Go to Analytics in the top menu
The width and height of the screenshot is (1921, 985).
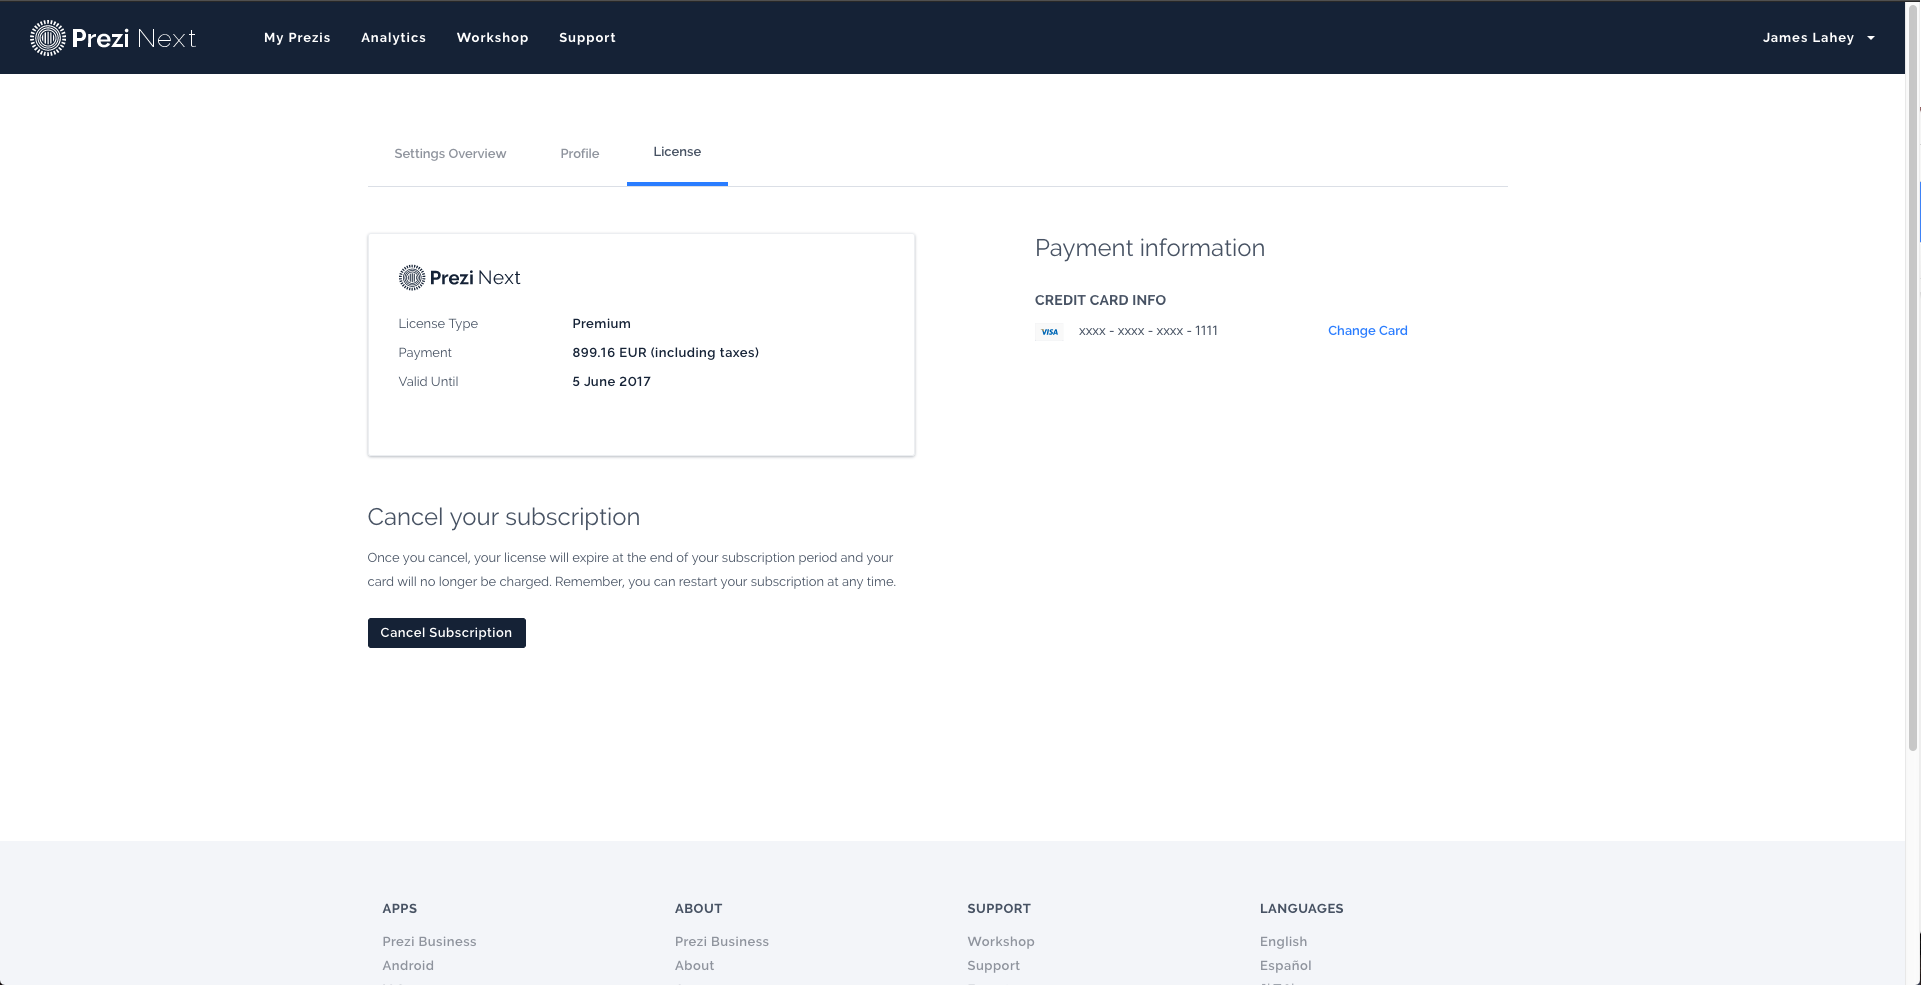(393, 38)
